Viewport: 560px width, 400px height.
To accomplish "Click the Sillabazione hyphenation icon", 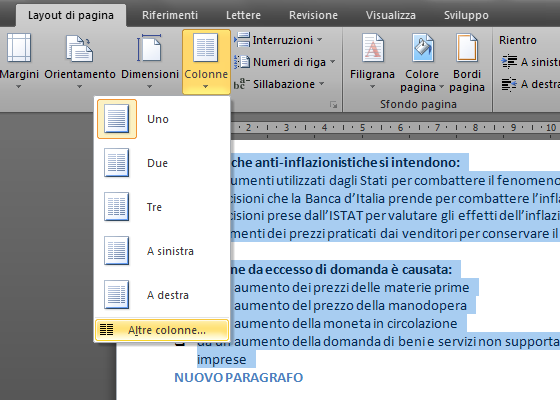I will (x=241, y=84).
